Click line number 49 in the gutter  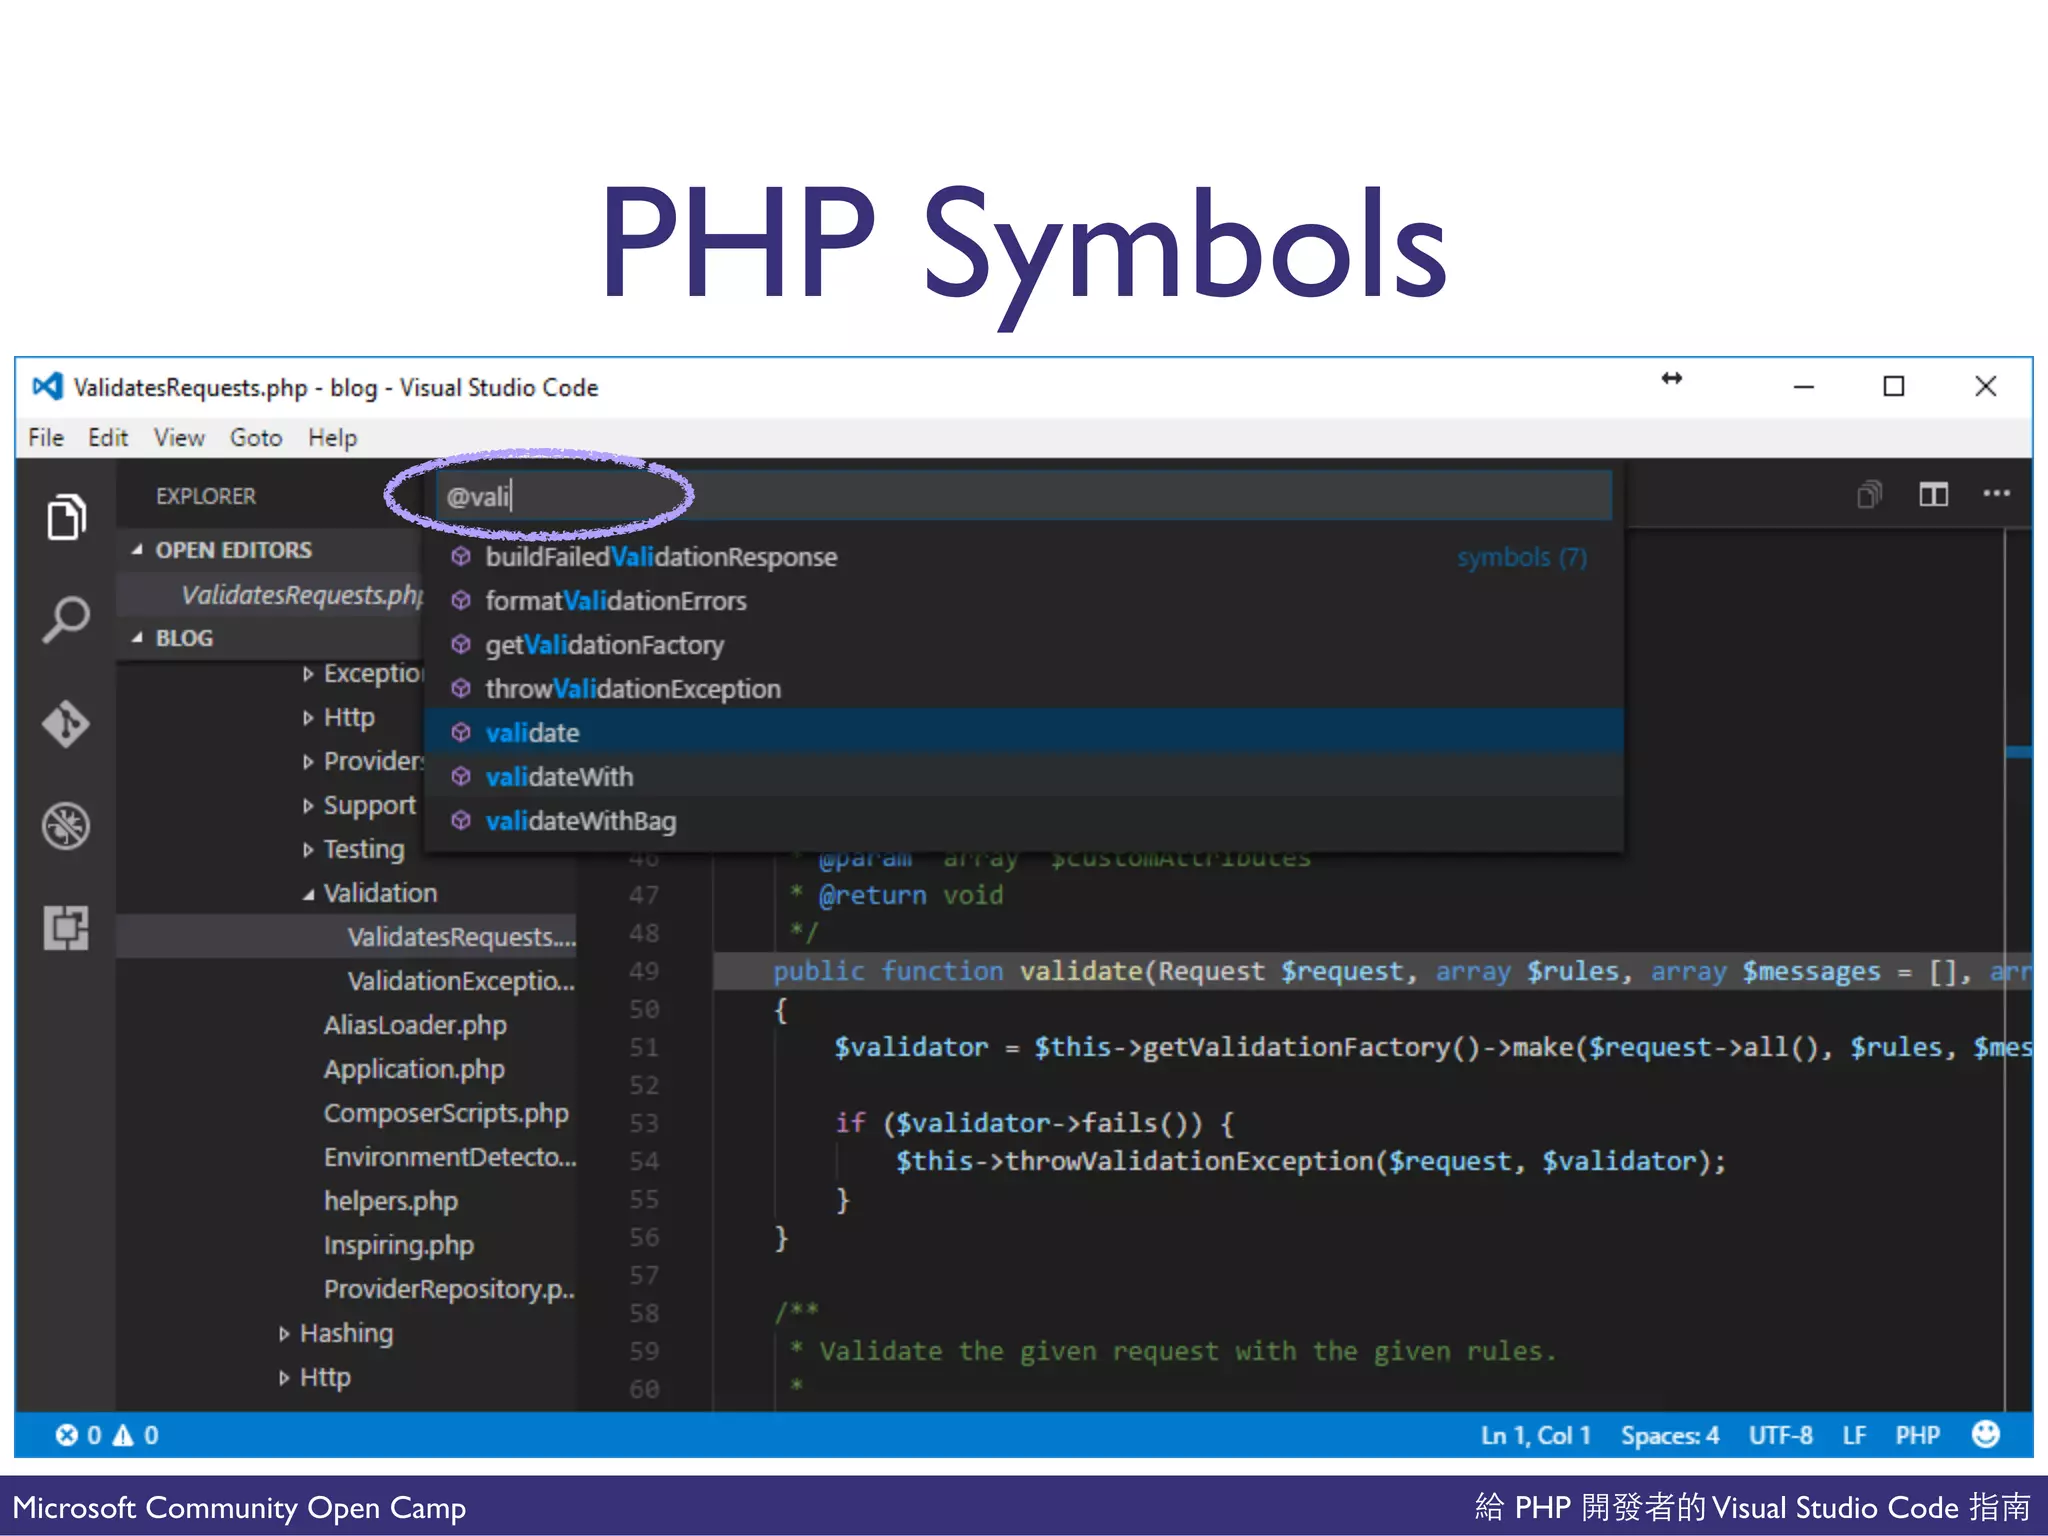644,971
